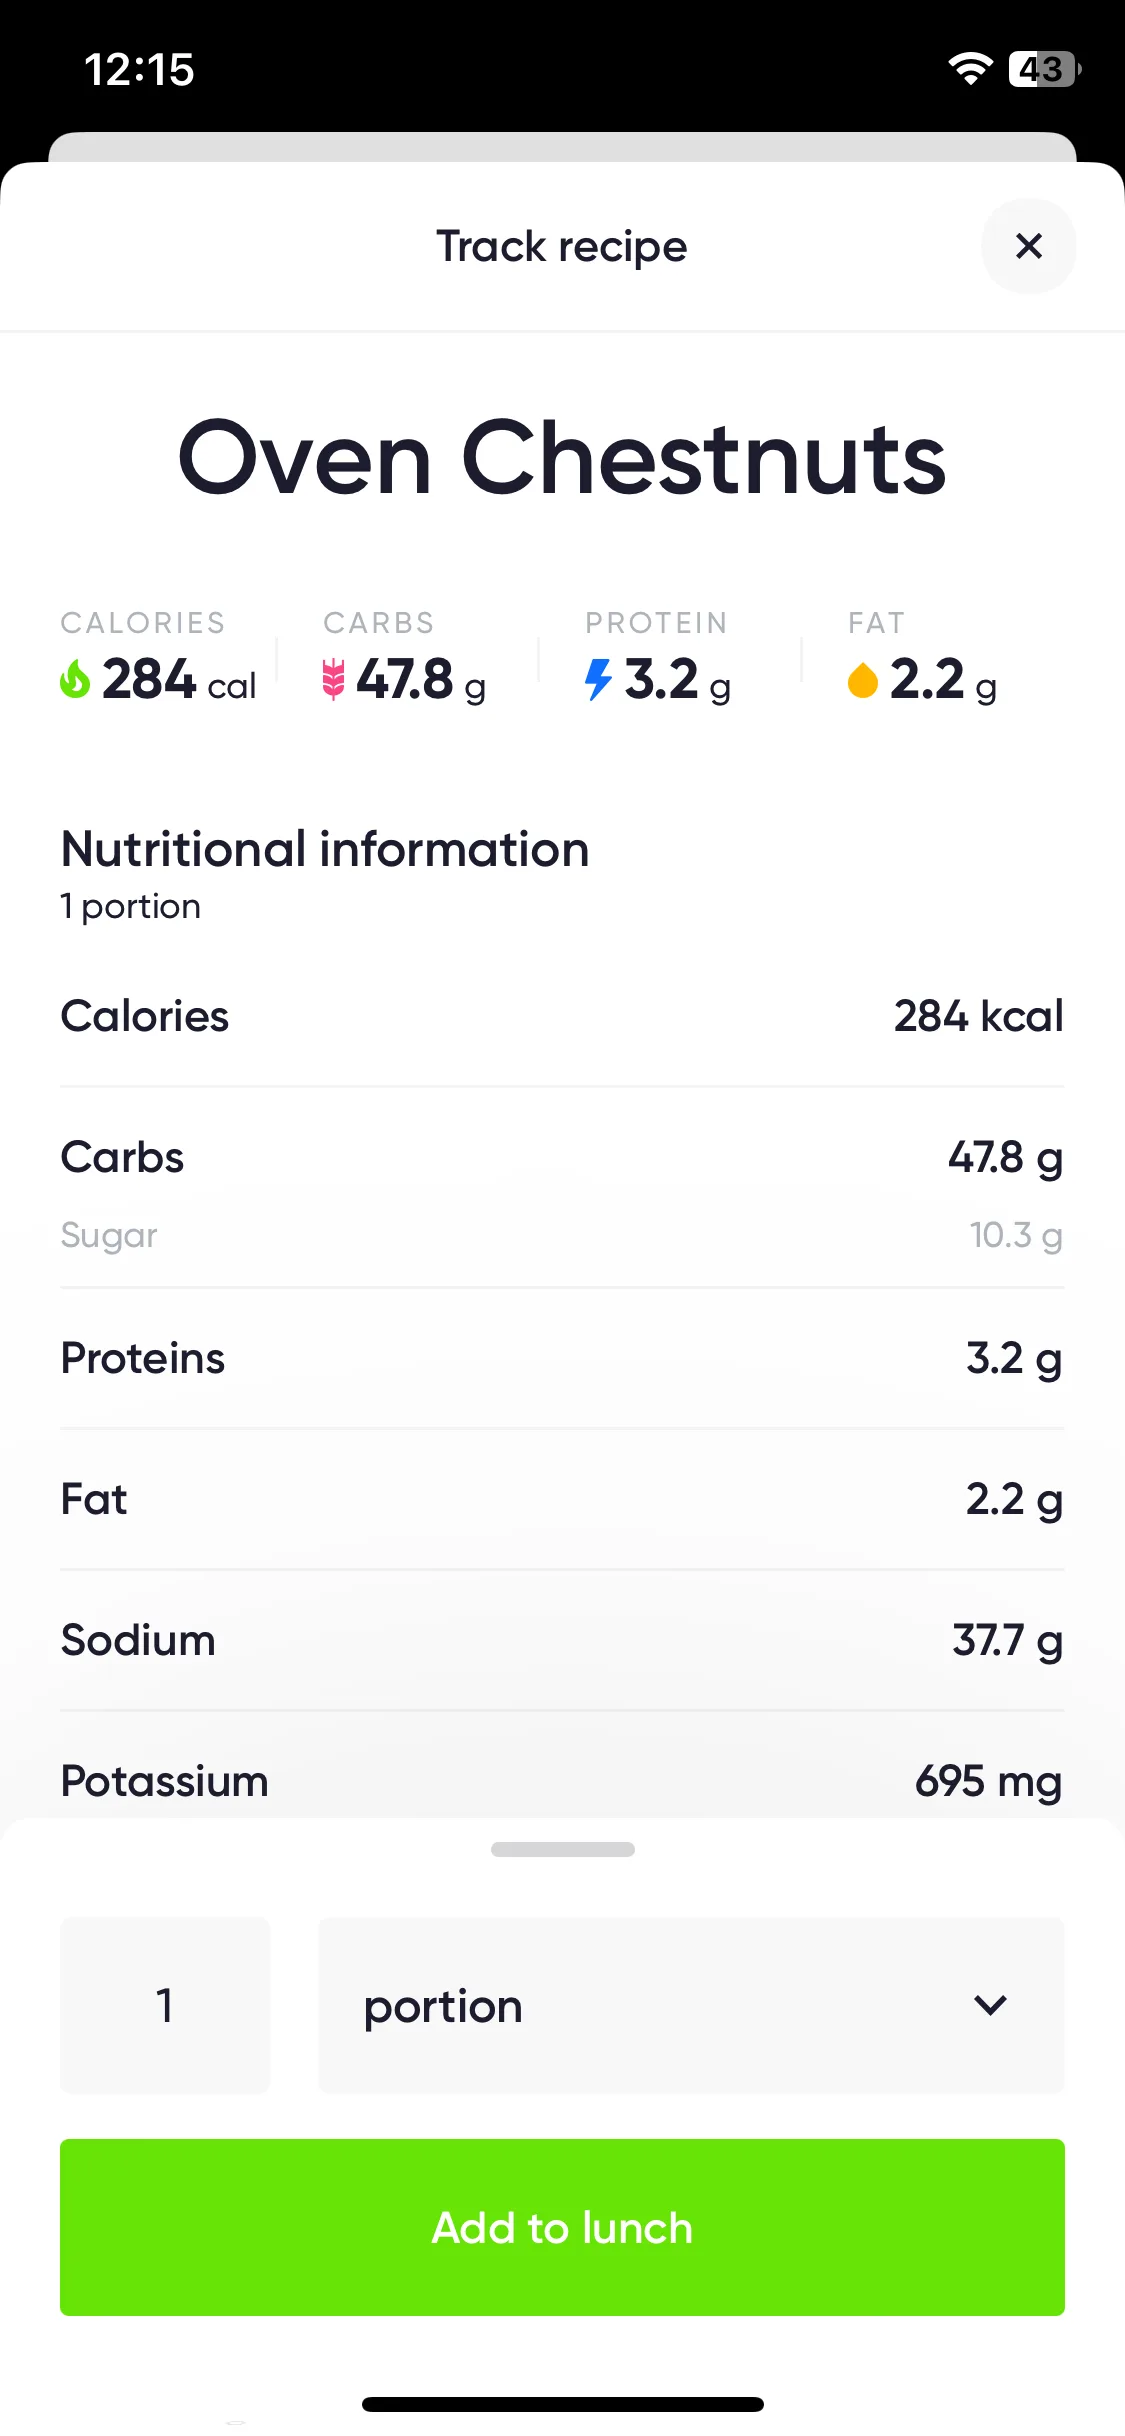Open the portion unit dropdown
This screenshot has height=2436, width=1125.
(x=691, y=2005)
